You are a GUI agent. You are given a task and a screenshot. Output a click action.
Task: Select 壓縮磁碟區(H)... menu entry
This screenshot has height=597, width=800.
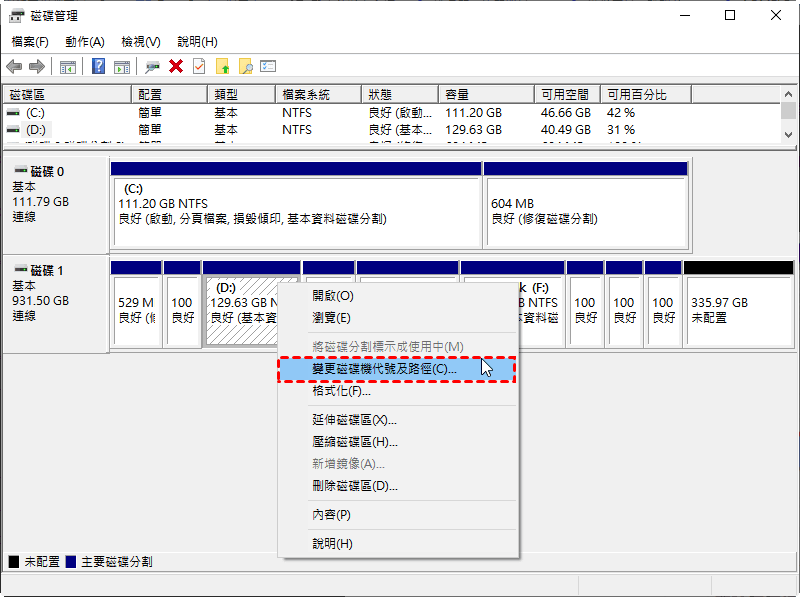click(355, 442)
